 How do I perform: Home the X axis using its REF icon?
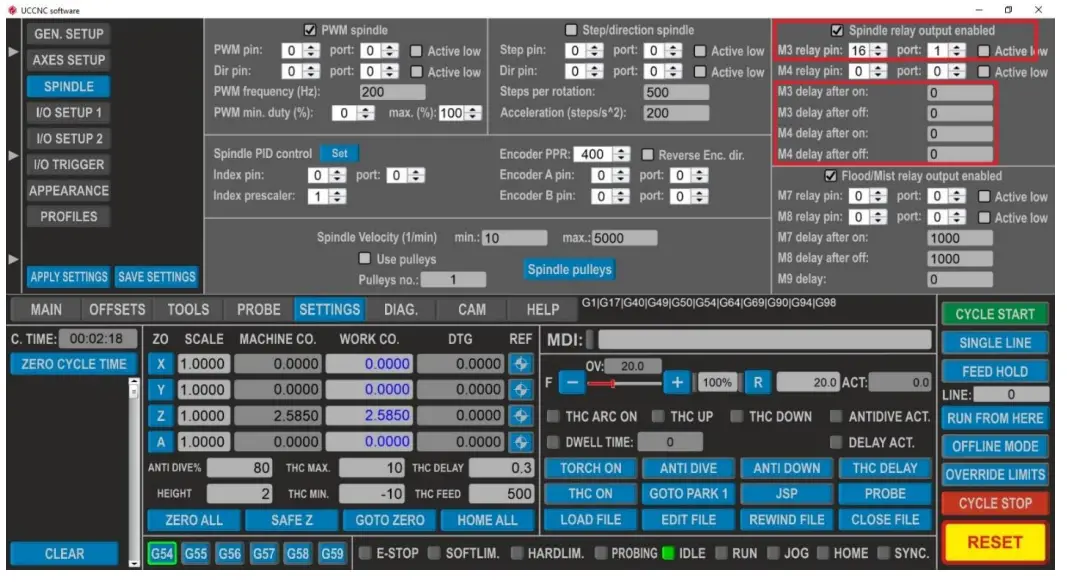click(520, 364)
